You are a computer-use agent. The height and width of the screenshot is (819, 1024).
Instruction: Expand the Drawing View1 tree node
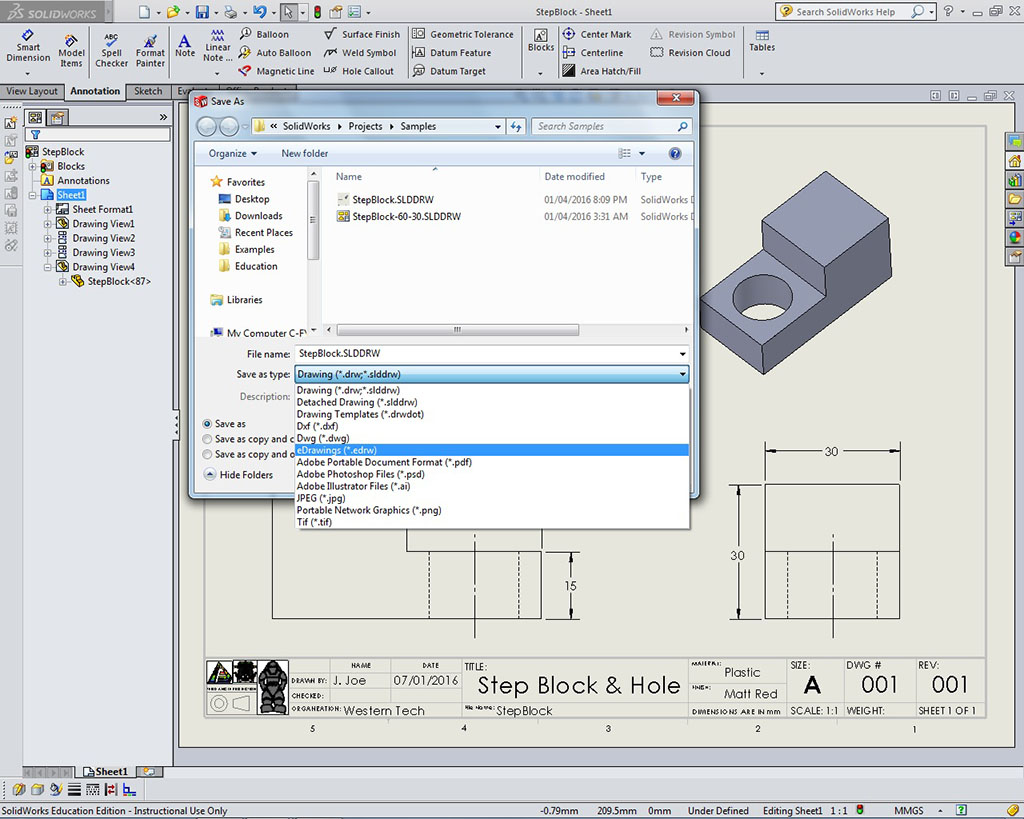click(47, 224)
